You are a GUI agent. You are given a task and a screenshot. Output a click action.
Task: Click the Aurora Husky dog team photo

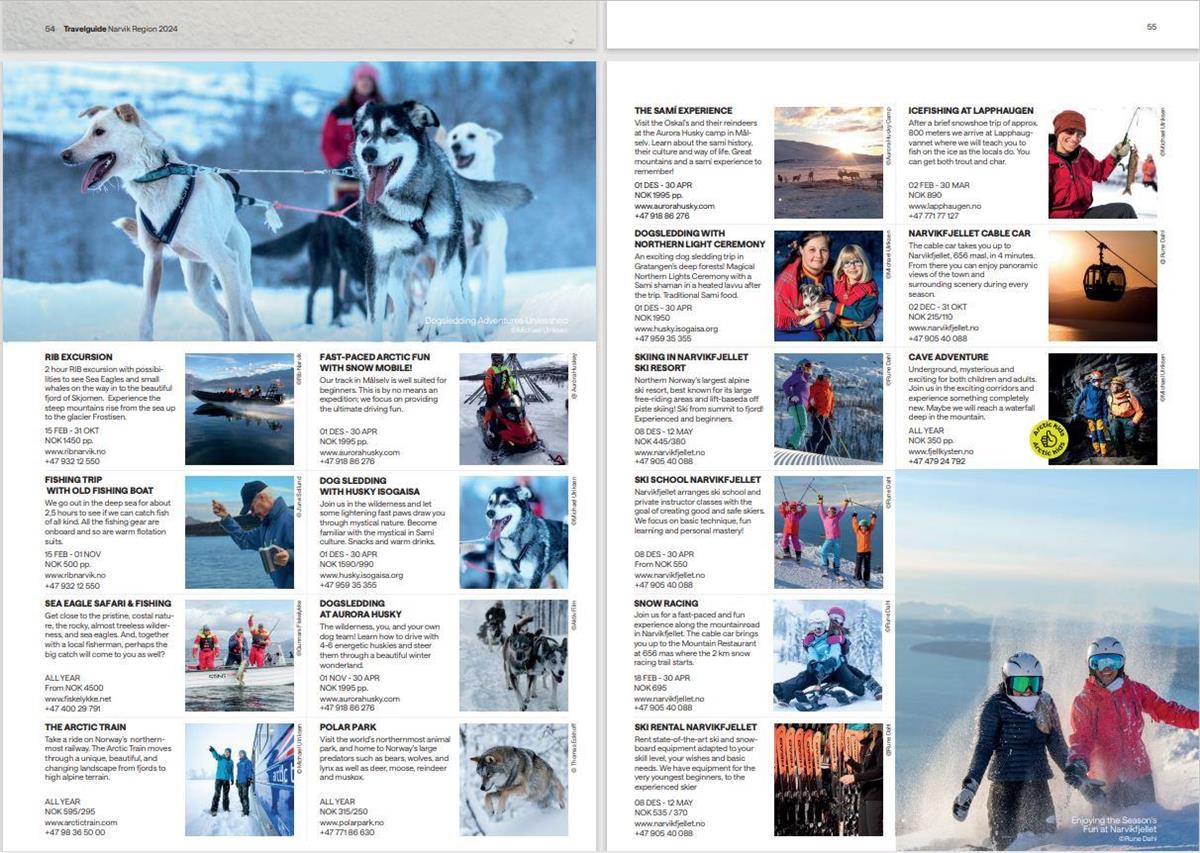(513, 655)
